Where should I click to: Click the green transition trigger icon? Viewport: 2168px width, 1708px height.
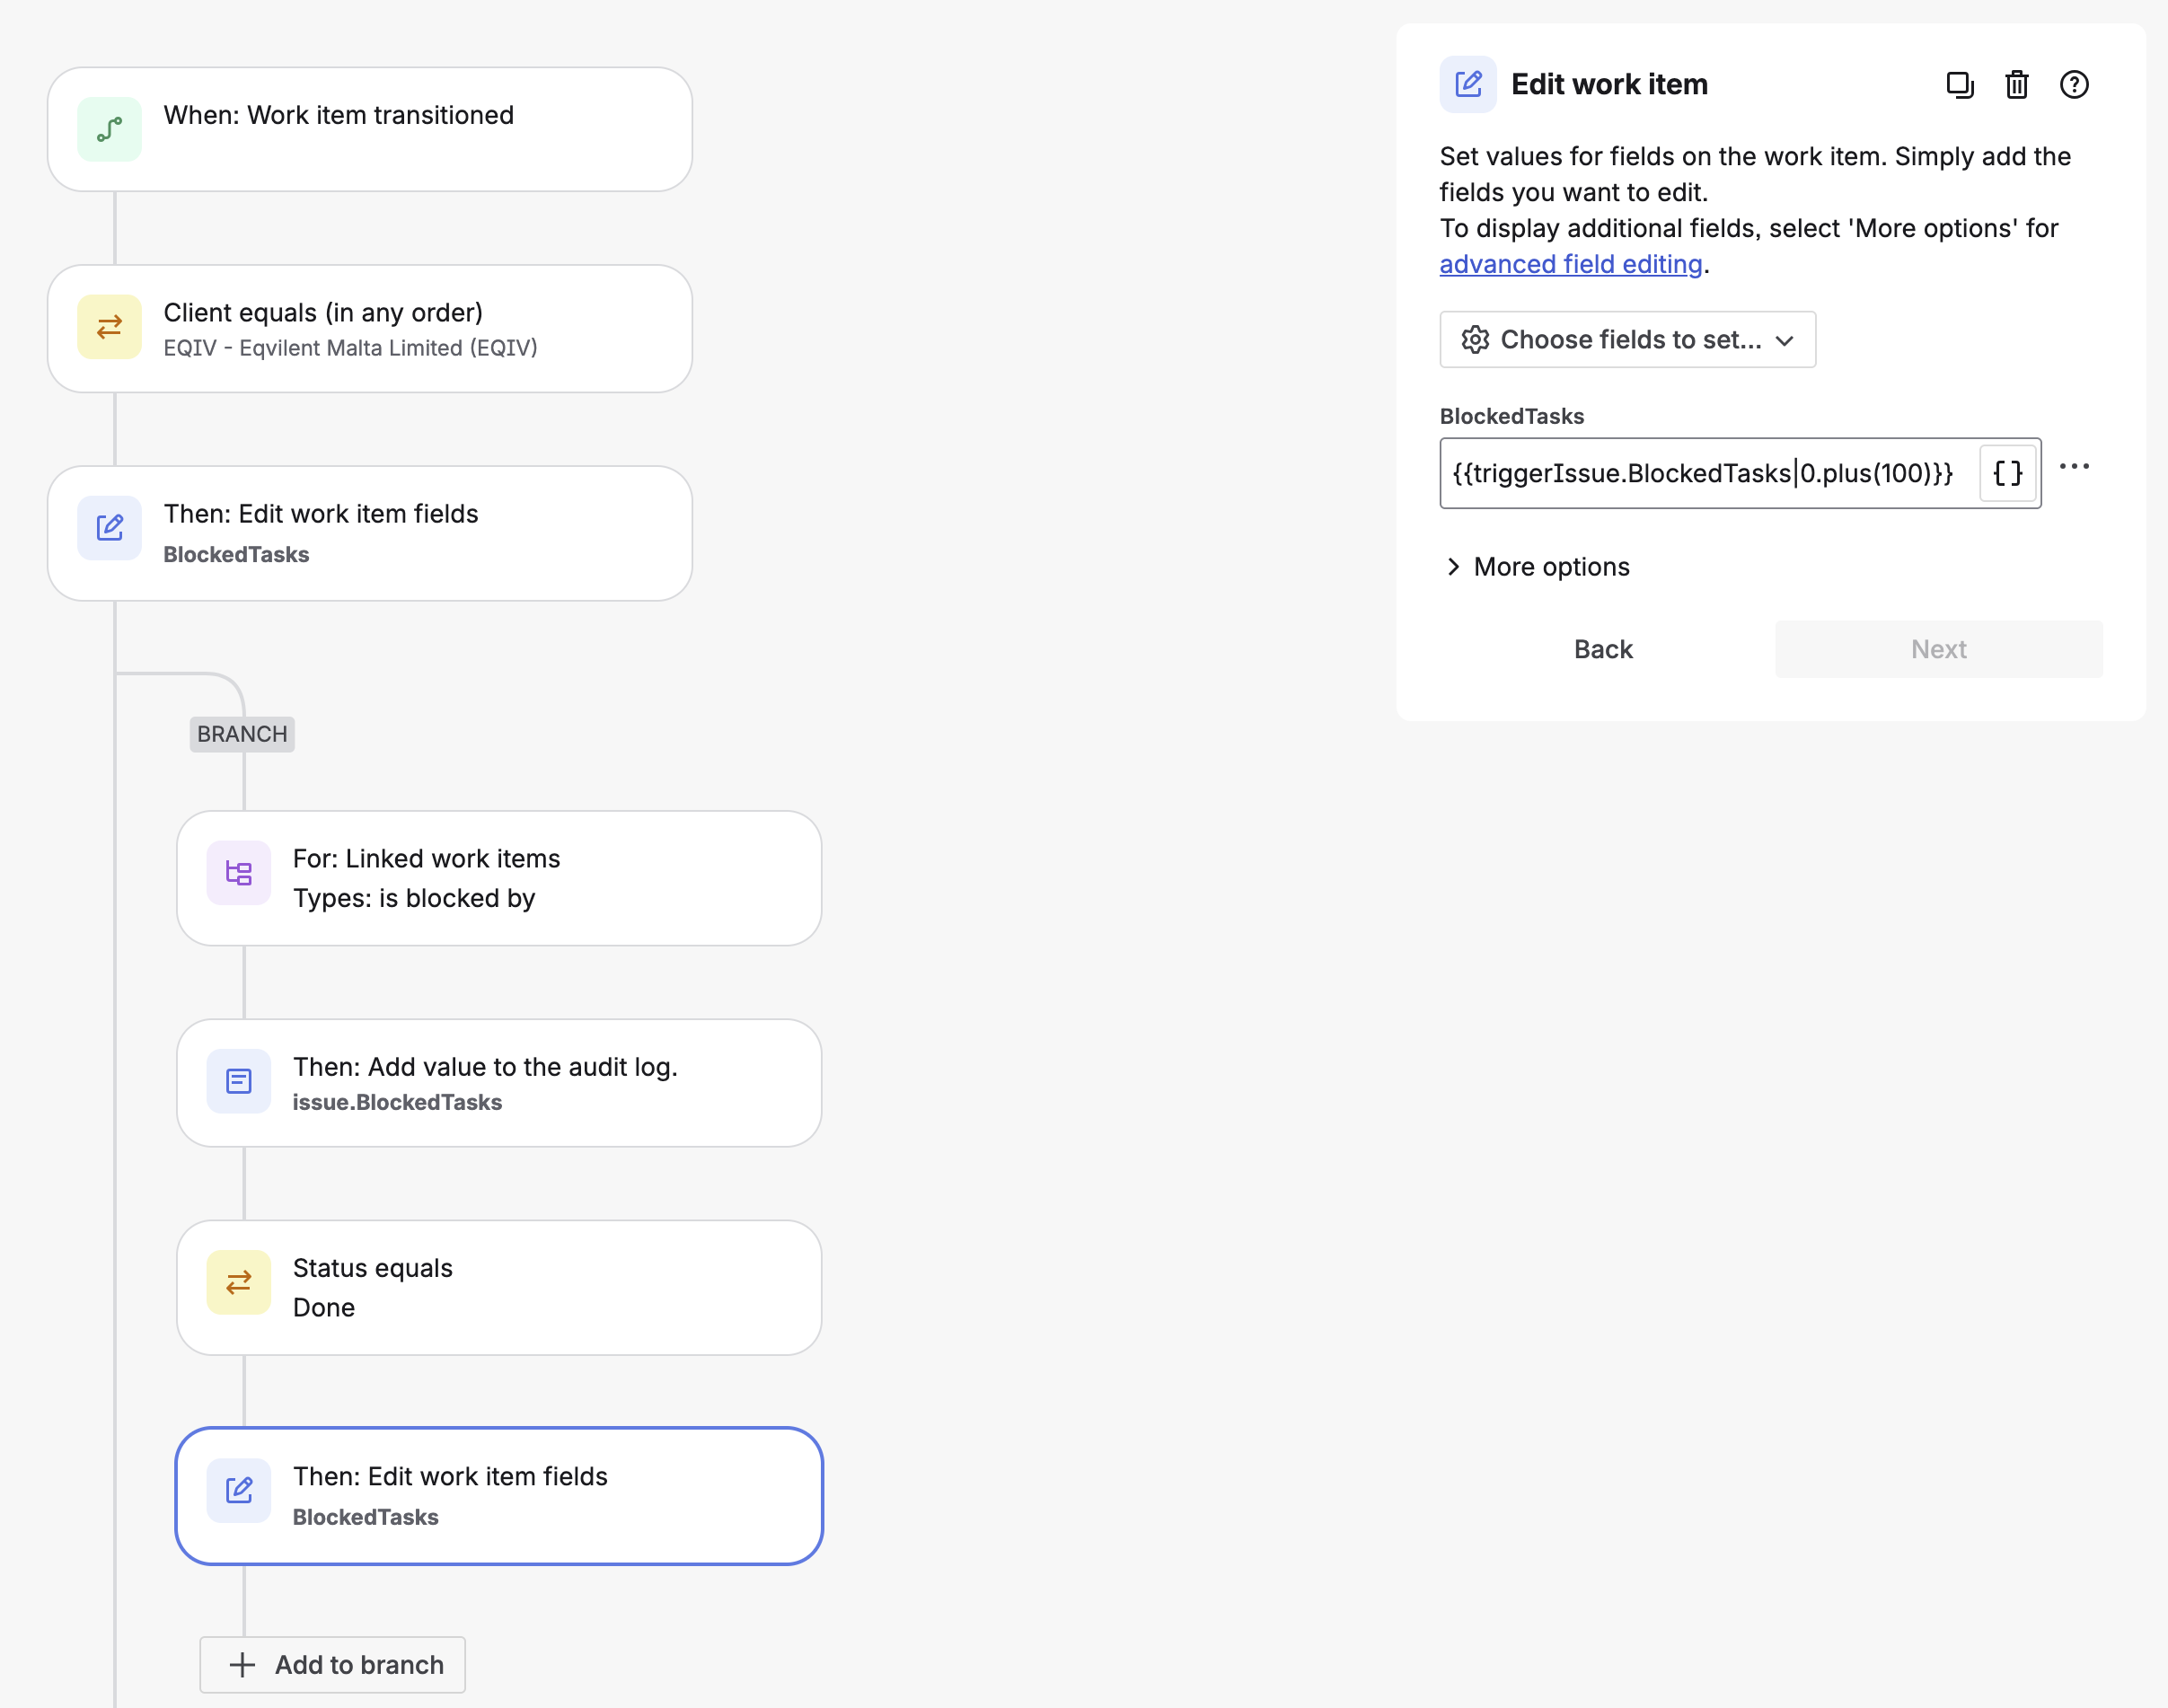tap(110, 129)
